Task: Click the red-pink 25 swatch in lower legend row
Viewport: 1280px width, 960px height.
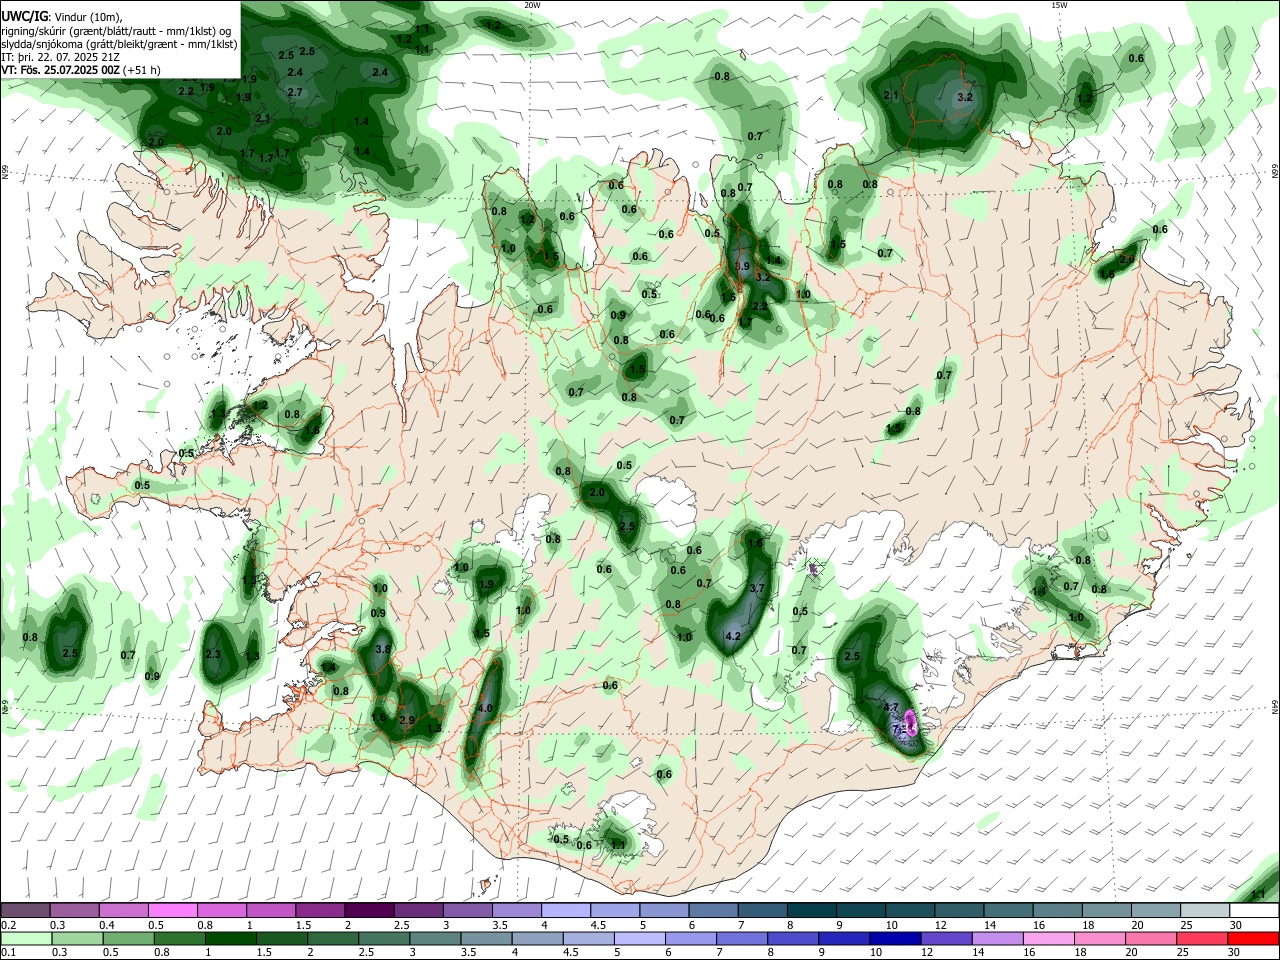Action: pyautogui.click(x=1203, y=938)
